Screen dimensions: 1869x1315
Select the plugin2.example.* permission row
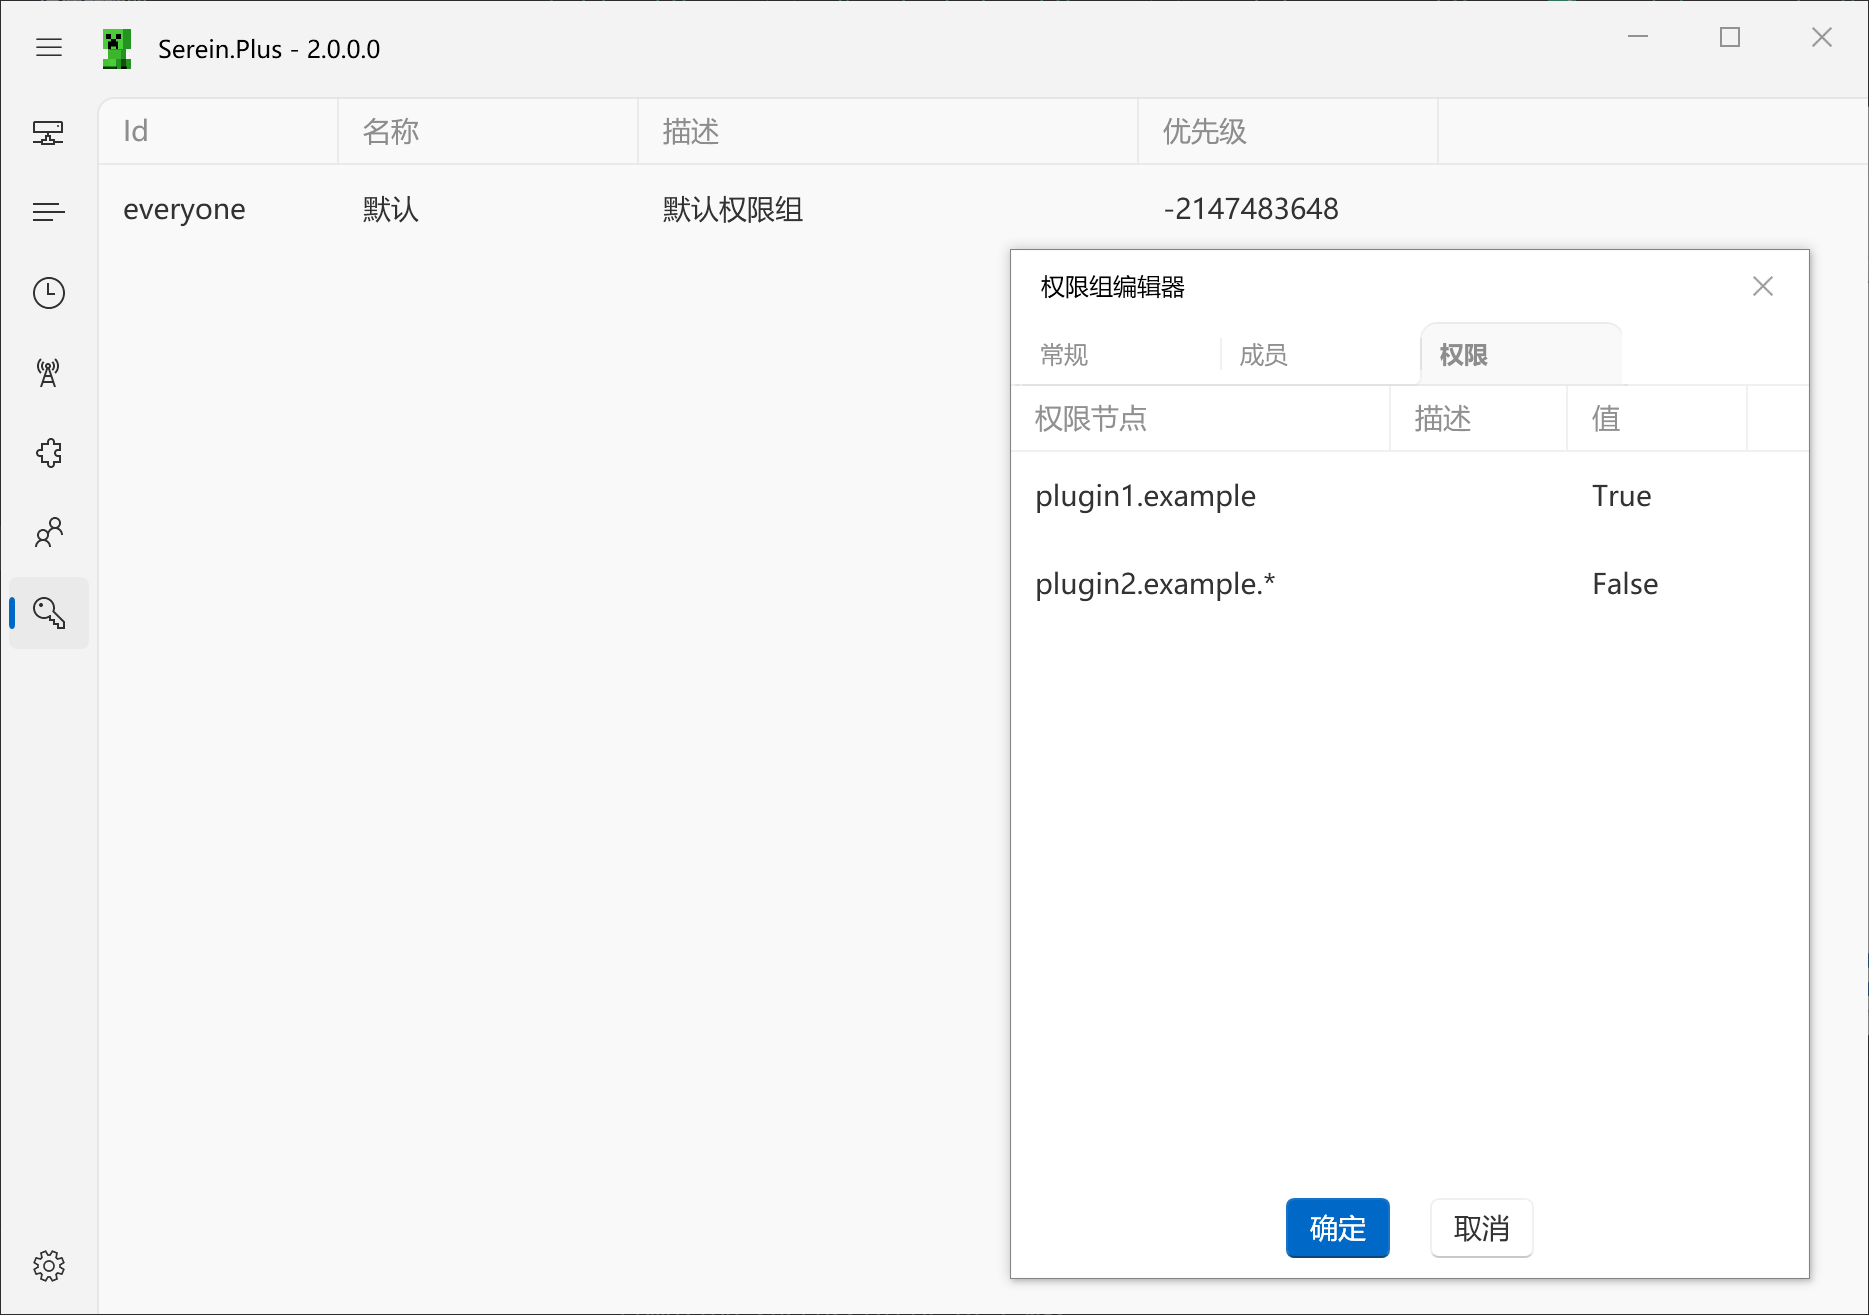tap(1410, 584)
